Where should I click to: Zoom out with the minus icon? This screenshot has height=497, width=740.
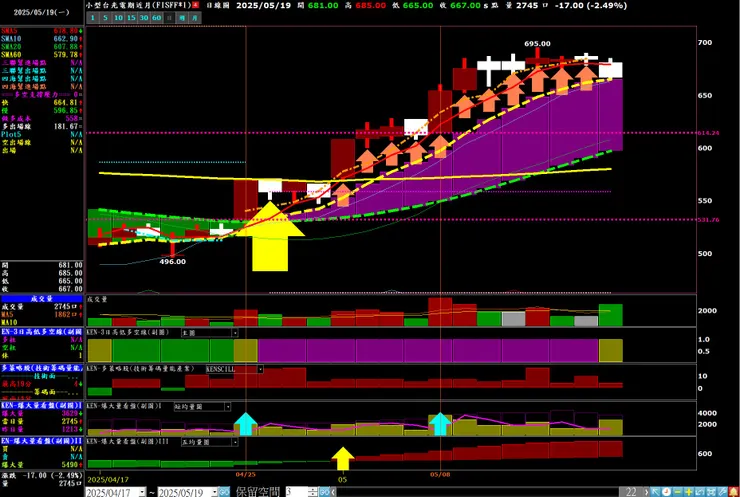[x=677, y=492]
